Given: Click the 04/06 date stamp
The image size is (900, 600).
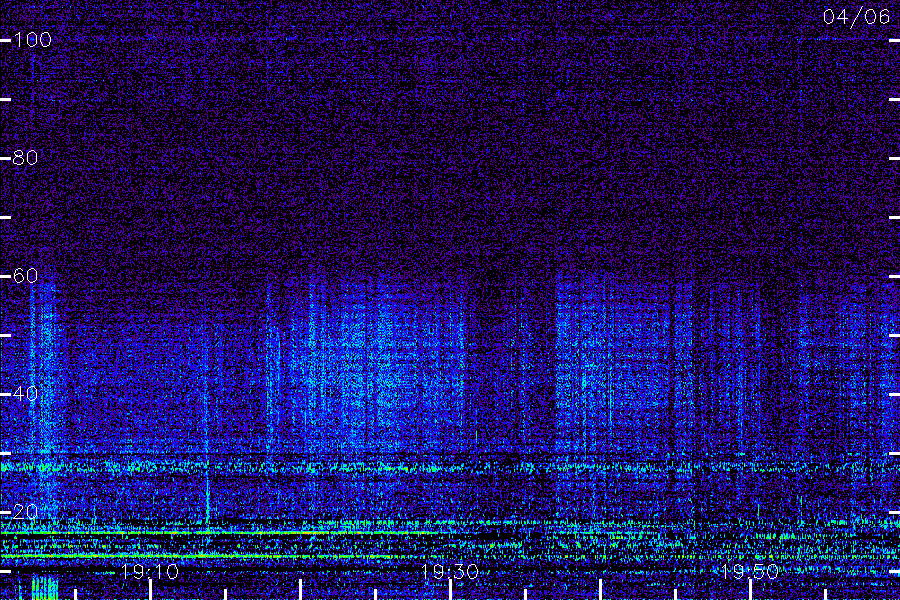Looking at the screenshot, I should coord(856,17).
